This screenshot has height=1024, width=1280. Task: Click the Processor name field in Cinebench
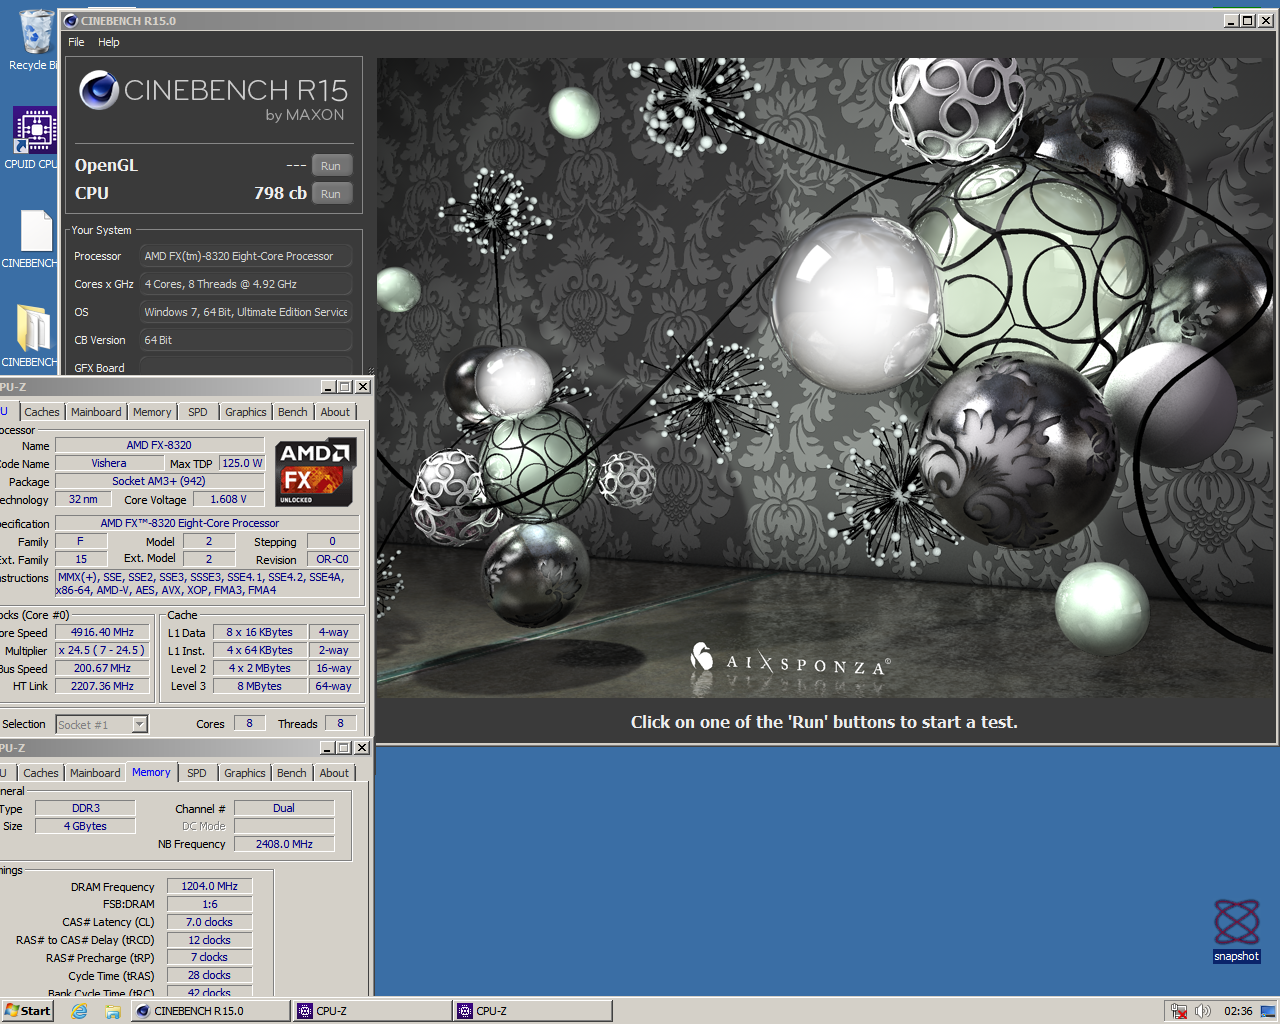(x=246, y=256)
